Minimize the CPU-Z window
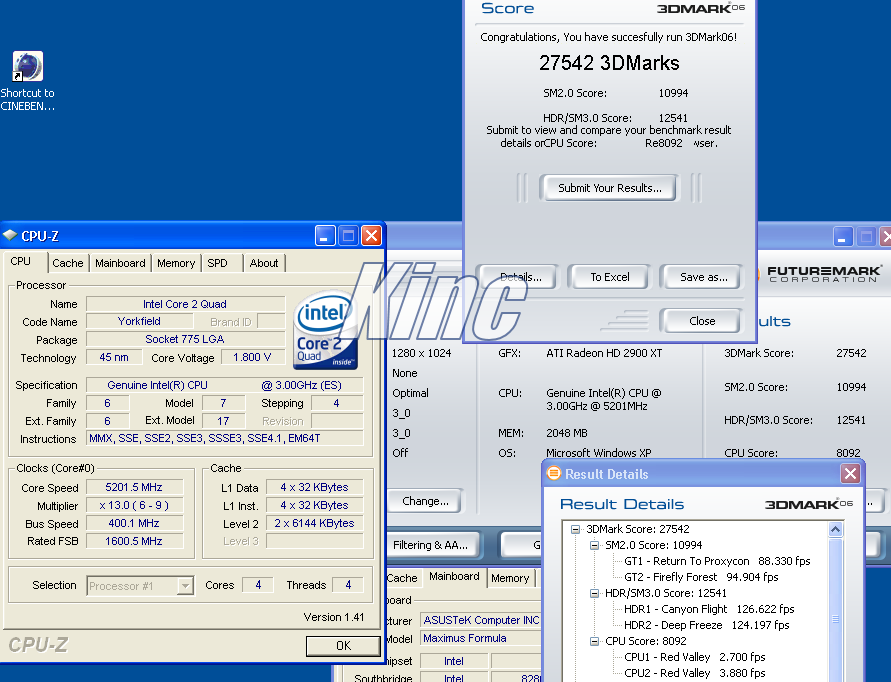 pyautogui.click(x=325, y=236)
